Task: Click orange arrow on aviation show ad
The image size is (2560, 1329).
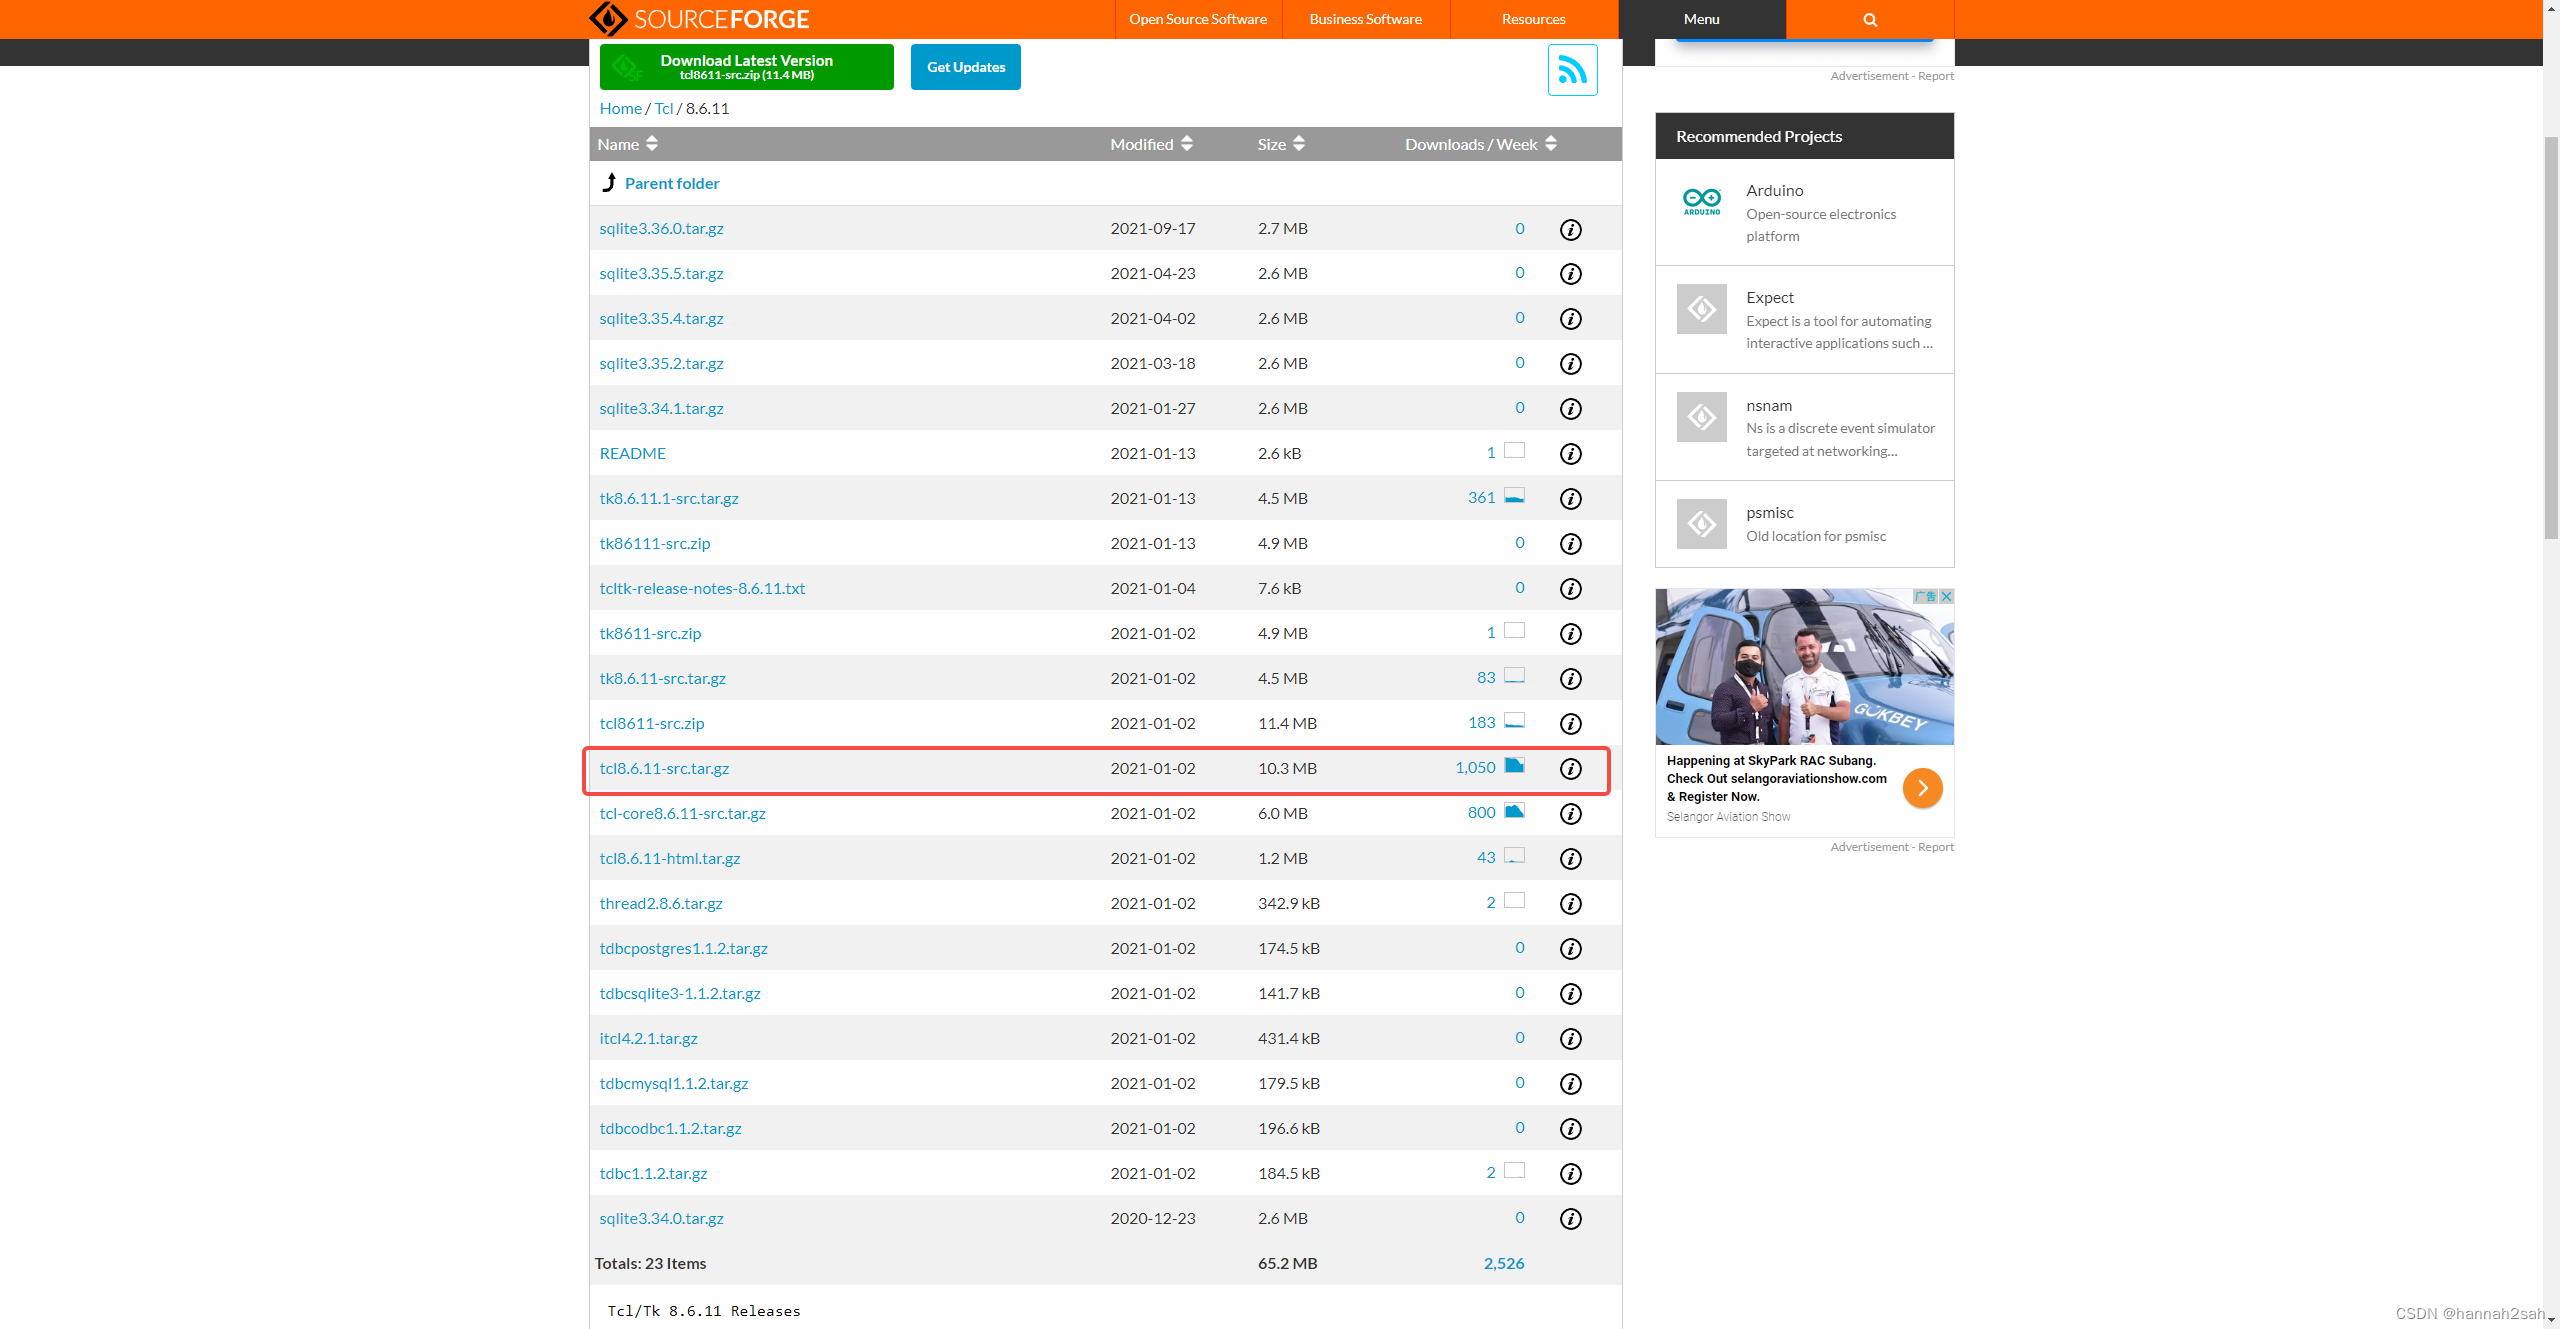Action: tap(1922, 788)
